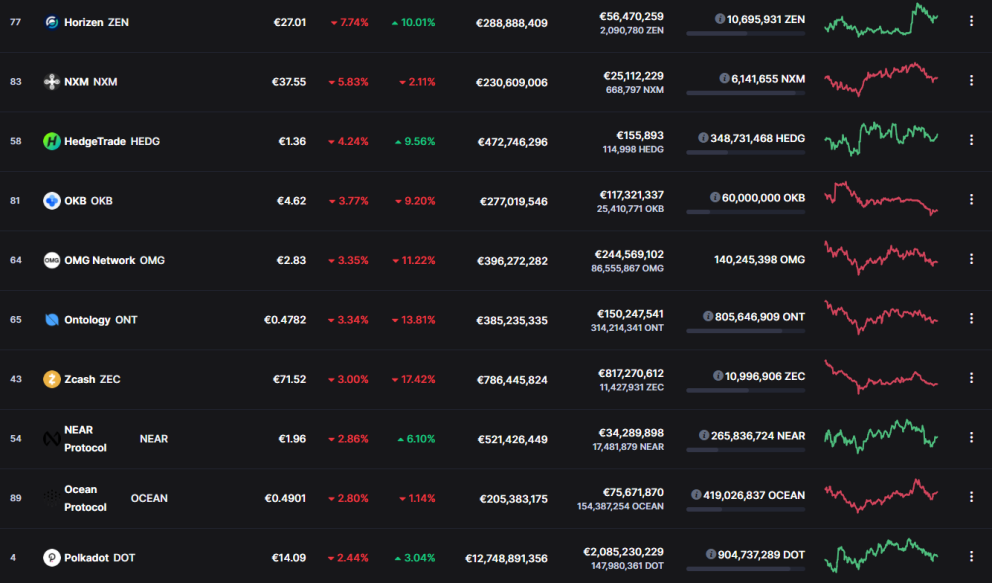992x583 pixels.
Task: Click the Zcash 7-day price chart
Action: (881, 377)
